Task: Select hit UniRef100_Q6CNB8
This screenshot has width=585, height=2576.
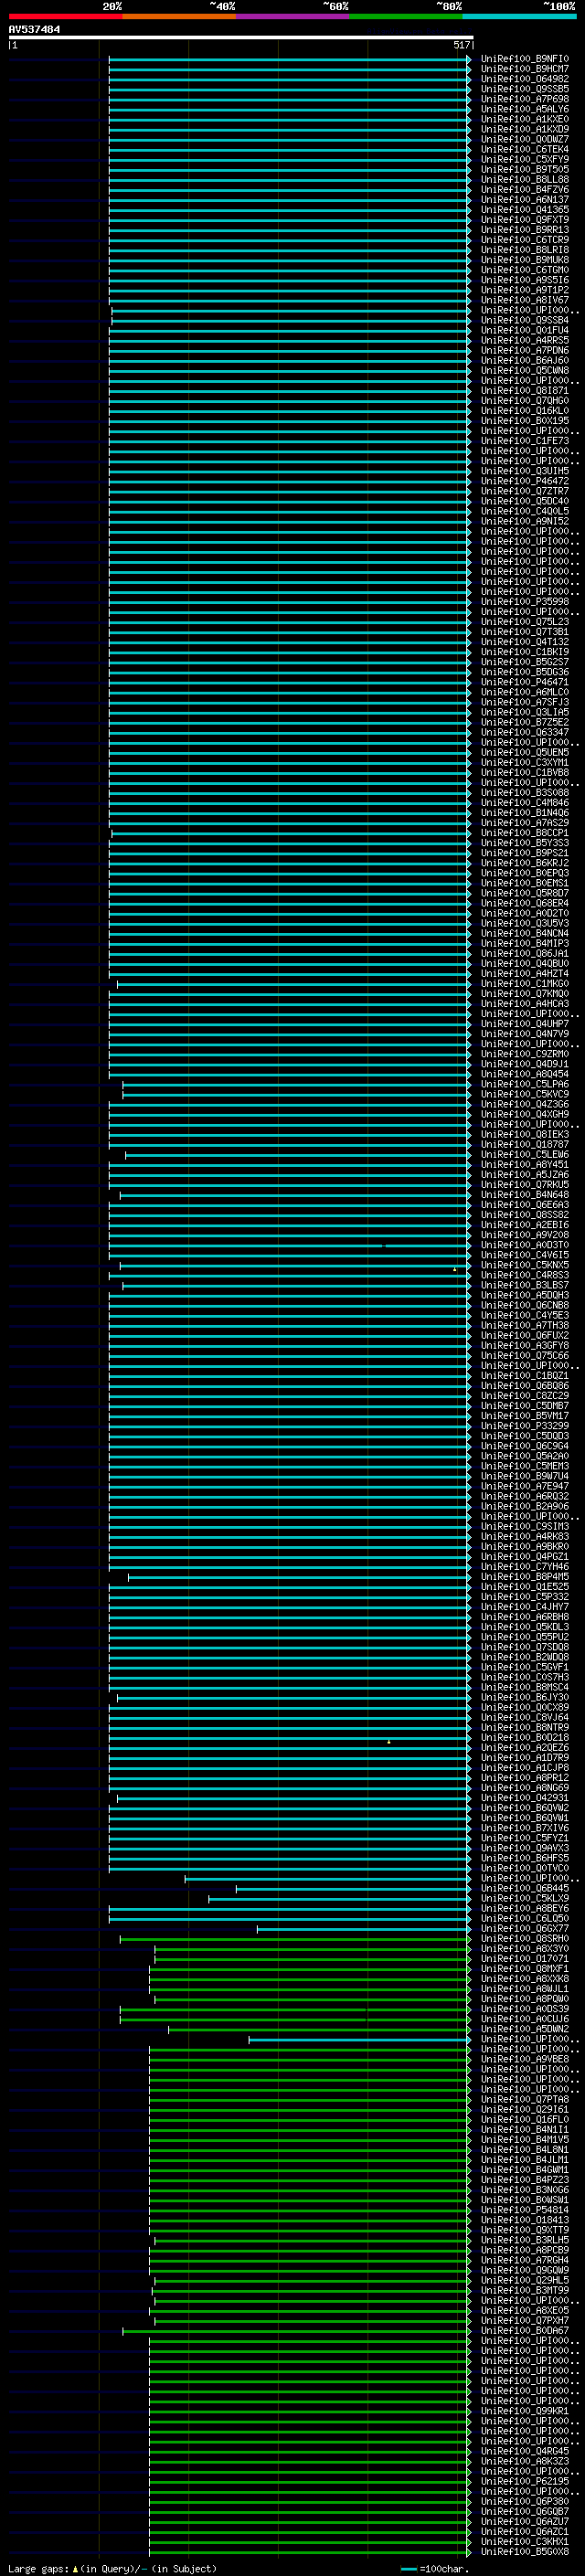Action: tap(524, 1305)
